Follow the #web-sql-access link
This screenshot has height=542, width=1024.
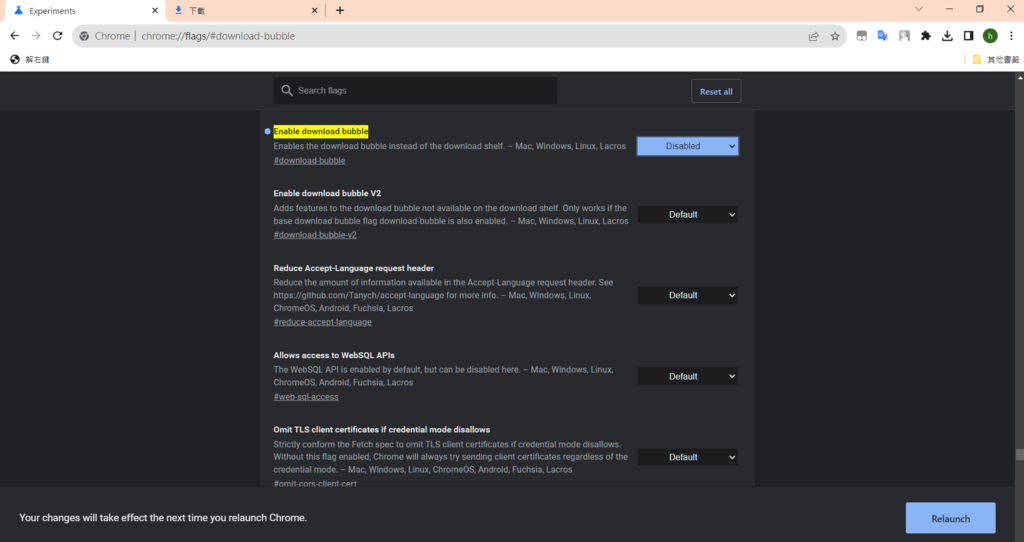(x=306, y=397)
